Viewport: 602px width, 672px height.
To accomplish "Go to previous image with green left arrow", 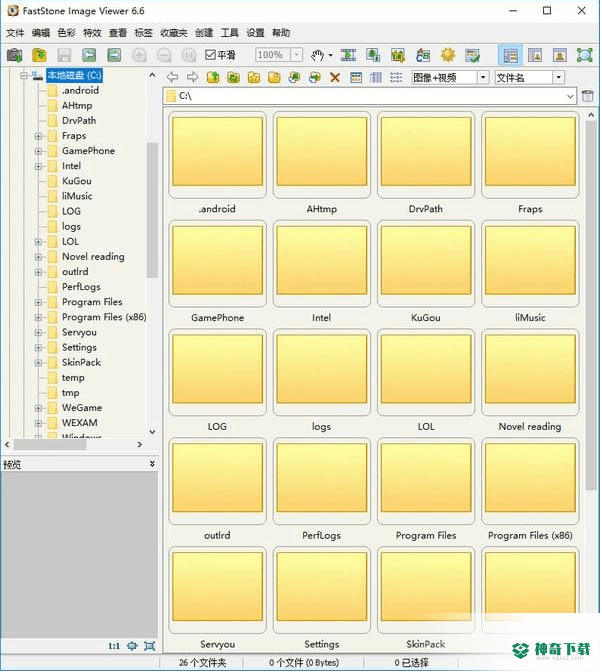I will pos(89,55).
